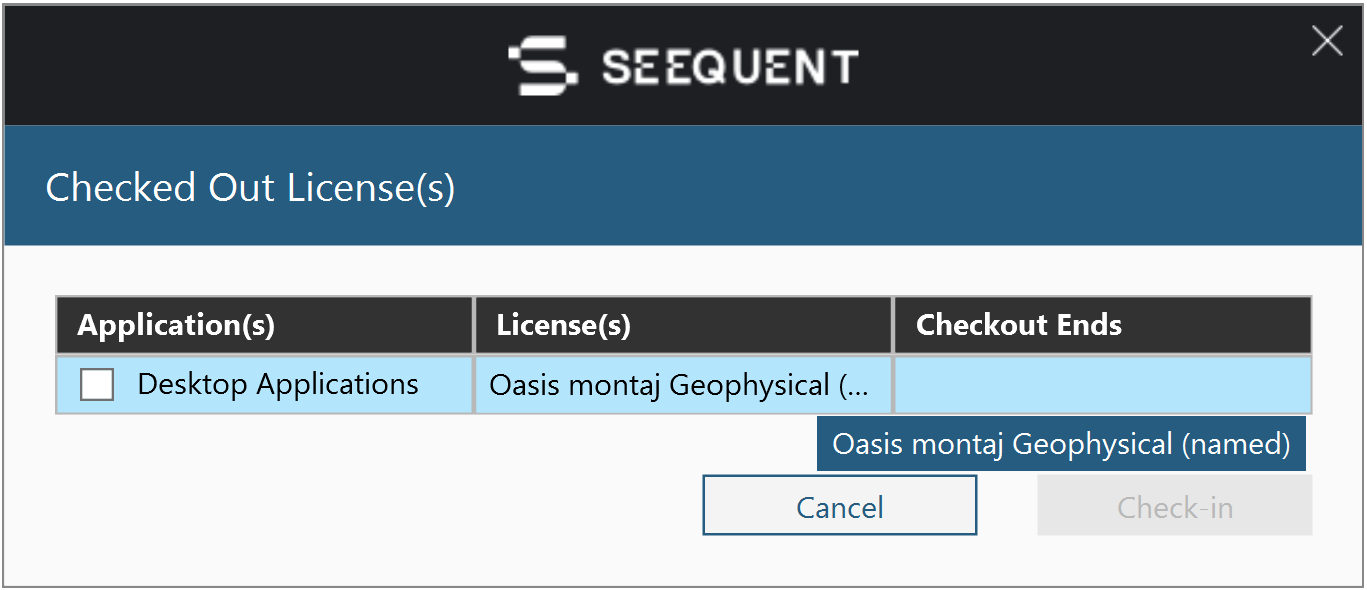Click the Oasis montaj Geophysical (named) tooltip
This screenshot has width=1367, height=590.
point(1061,444)
